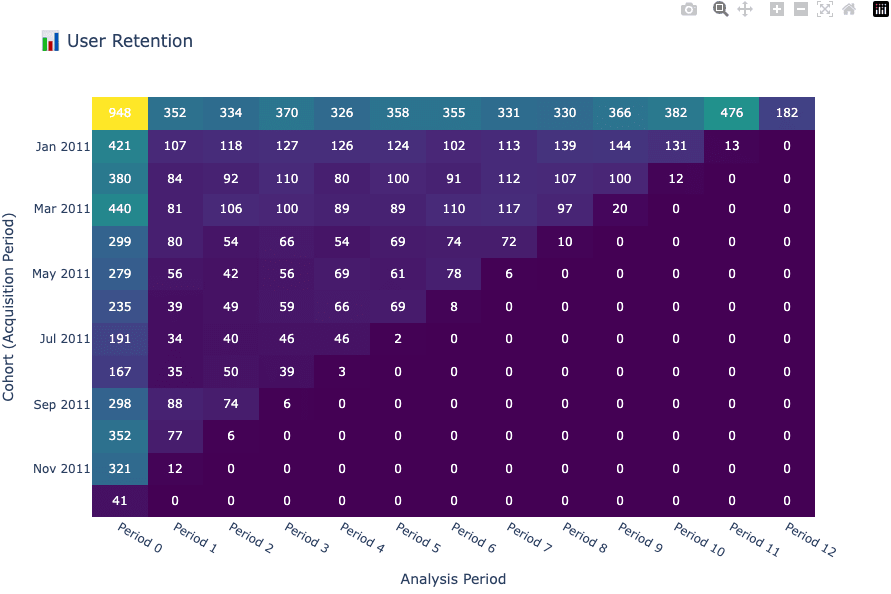The height and width of the screenshot is (594, 891).
Task: Zoom out using the minus modebar icon
Action: 800,9
